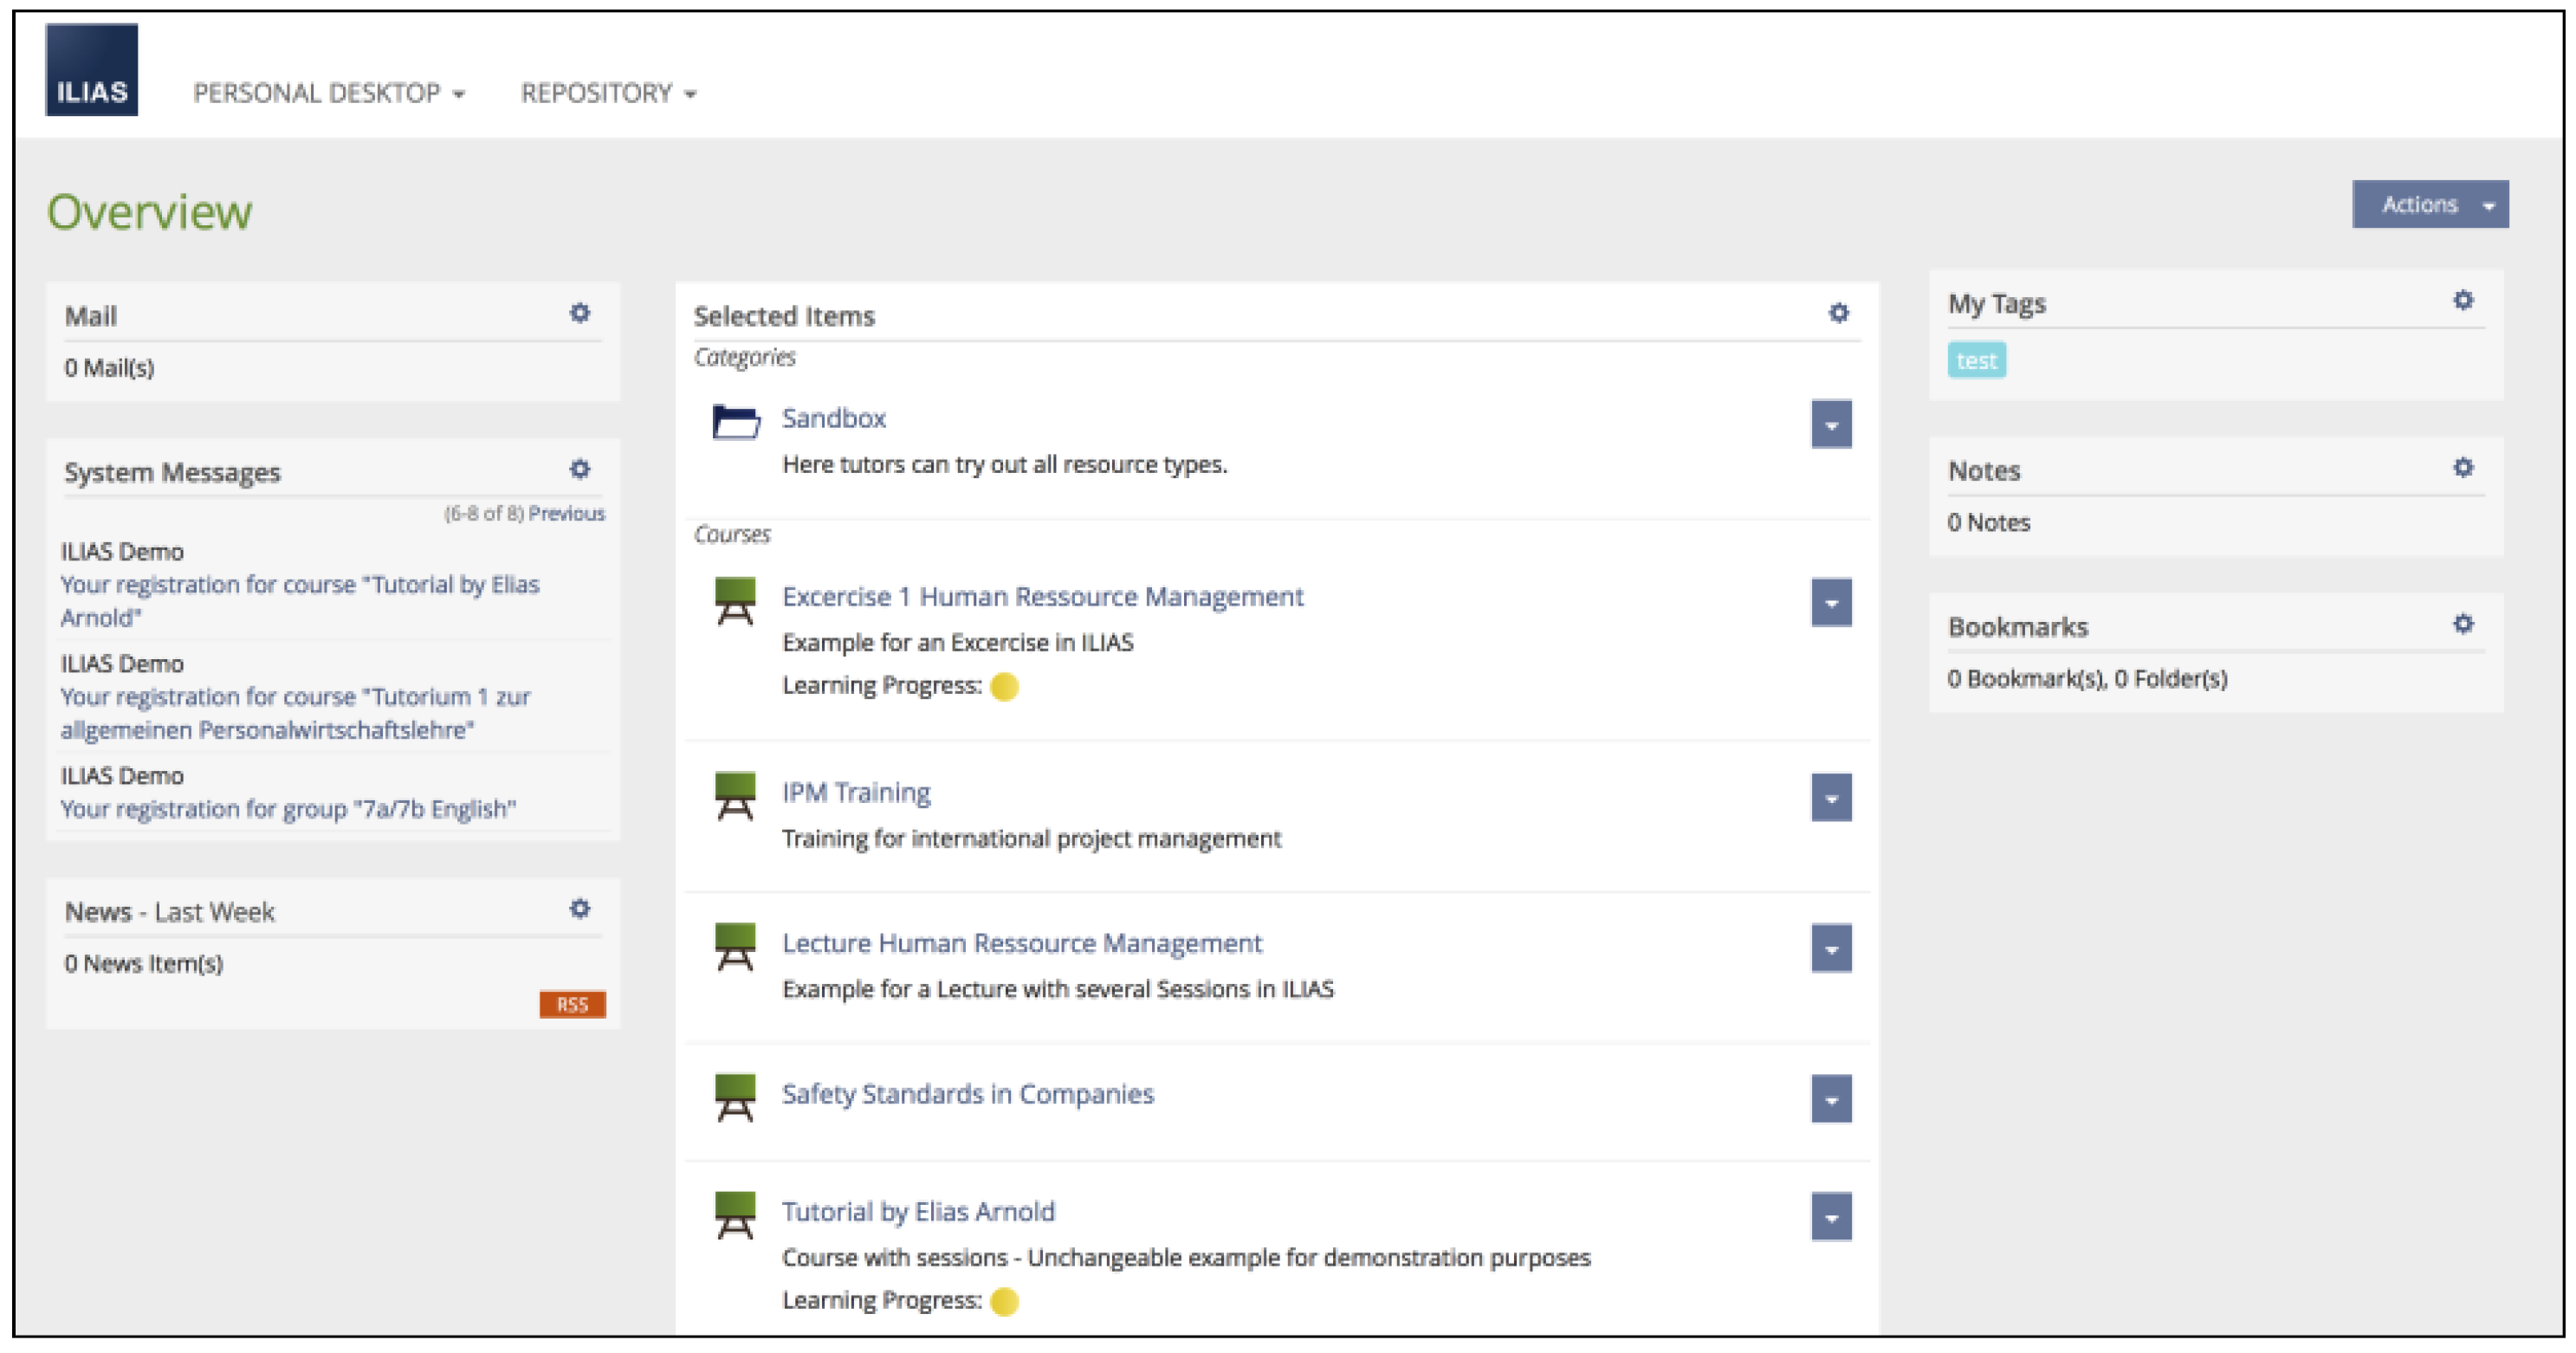Viewport: 2576px width, 1353px height.
Task: Open My Tags settings gear
Action: tap(2463, 300)
